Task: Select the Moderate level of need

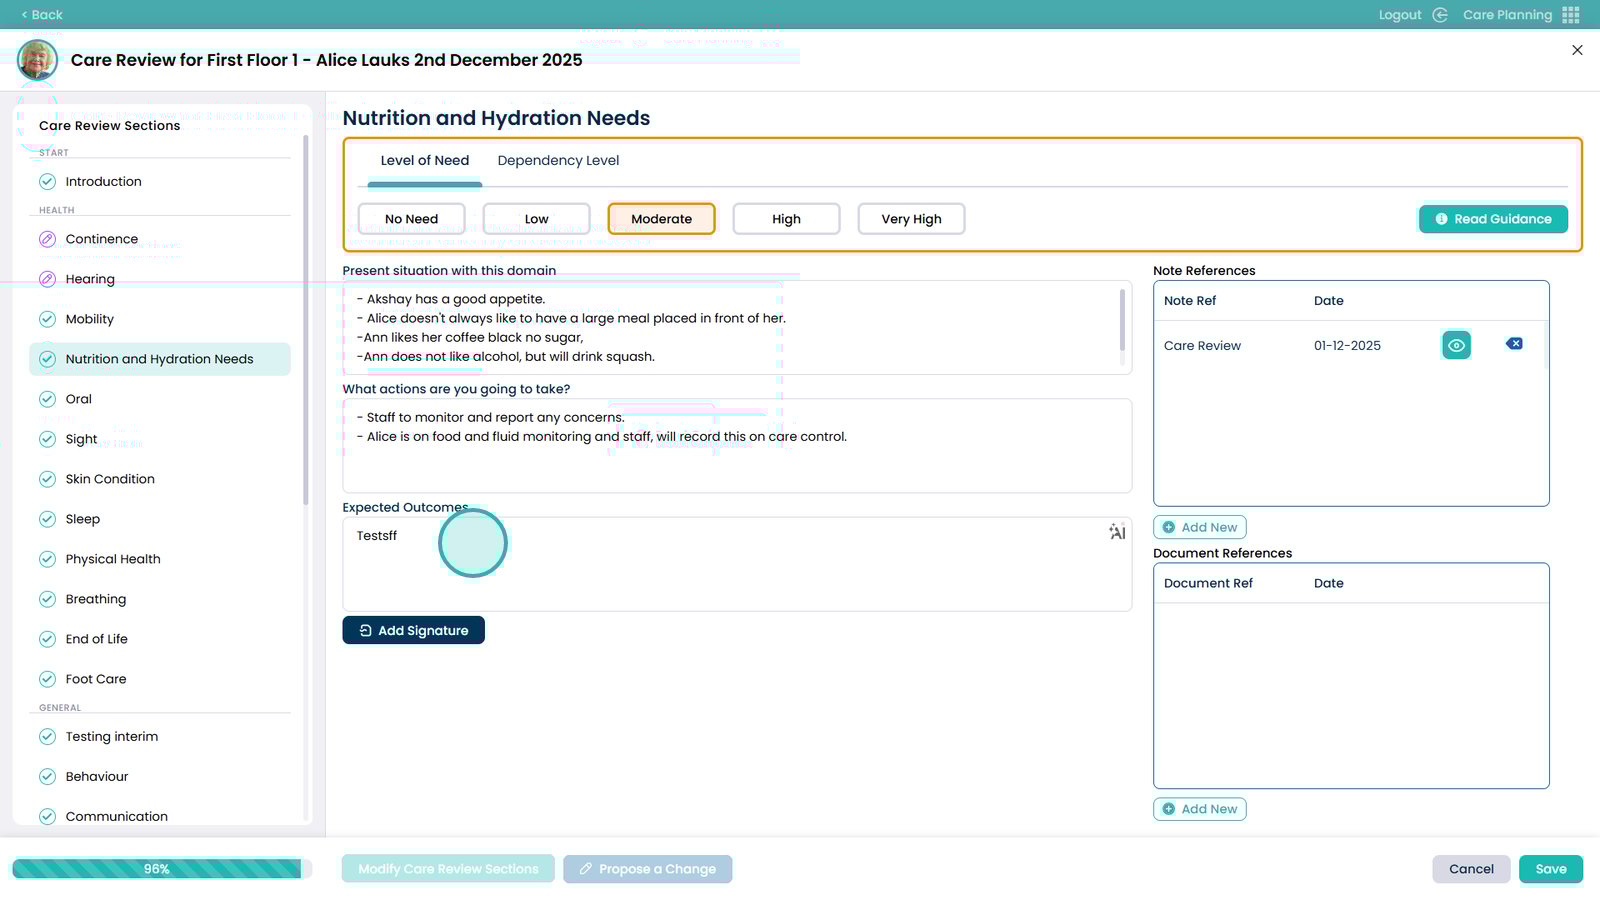Action: [x=661, y=219]
